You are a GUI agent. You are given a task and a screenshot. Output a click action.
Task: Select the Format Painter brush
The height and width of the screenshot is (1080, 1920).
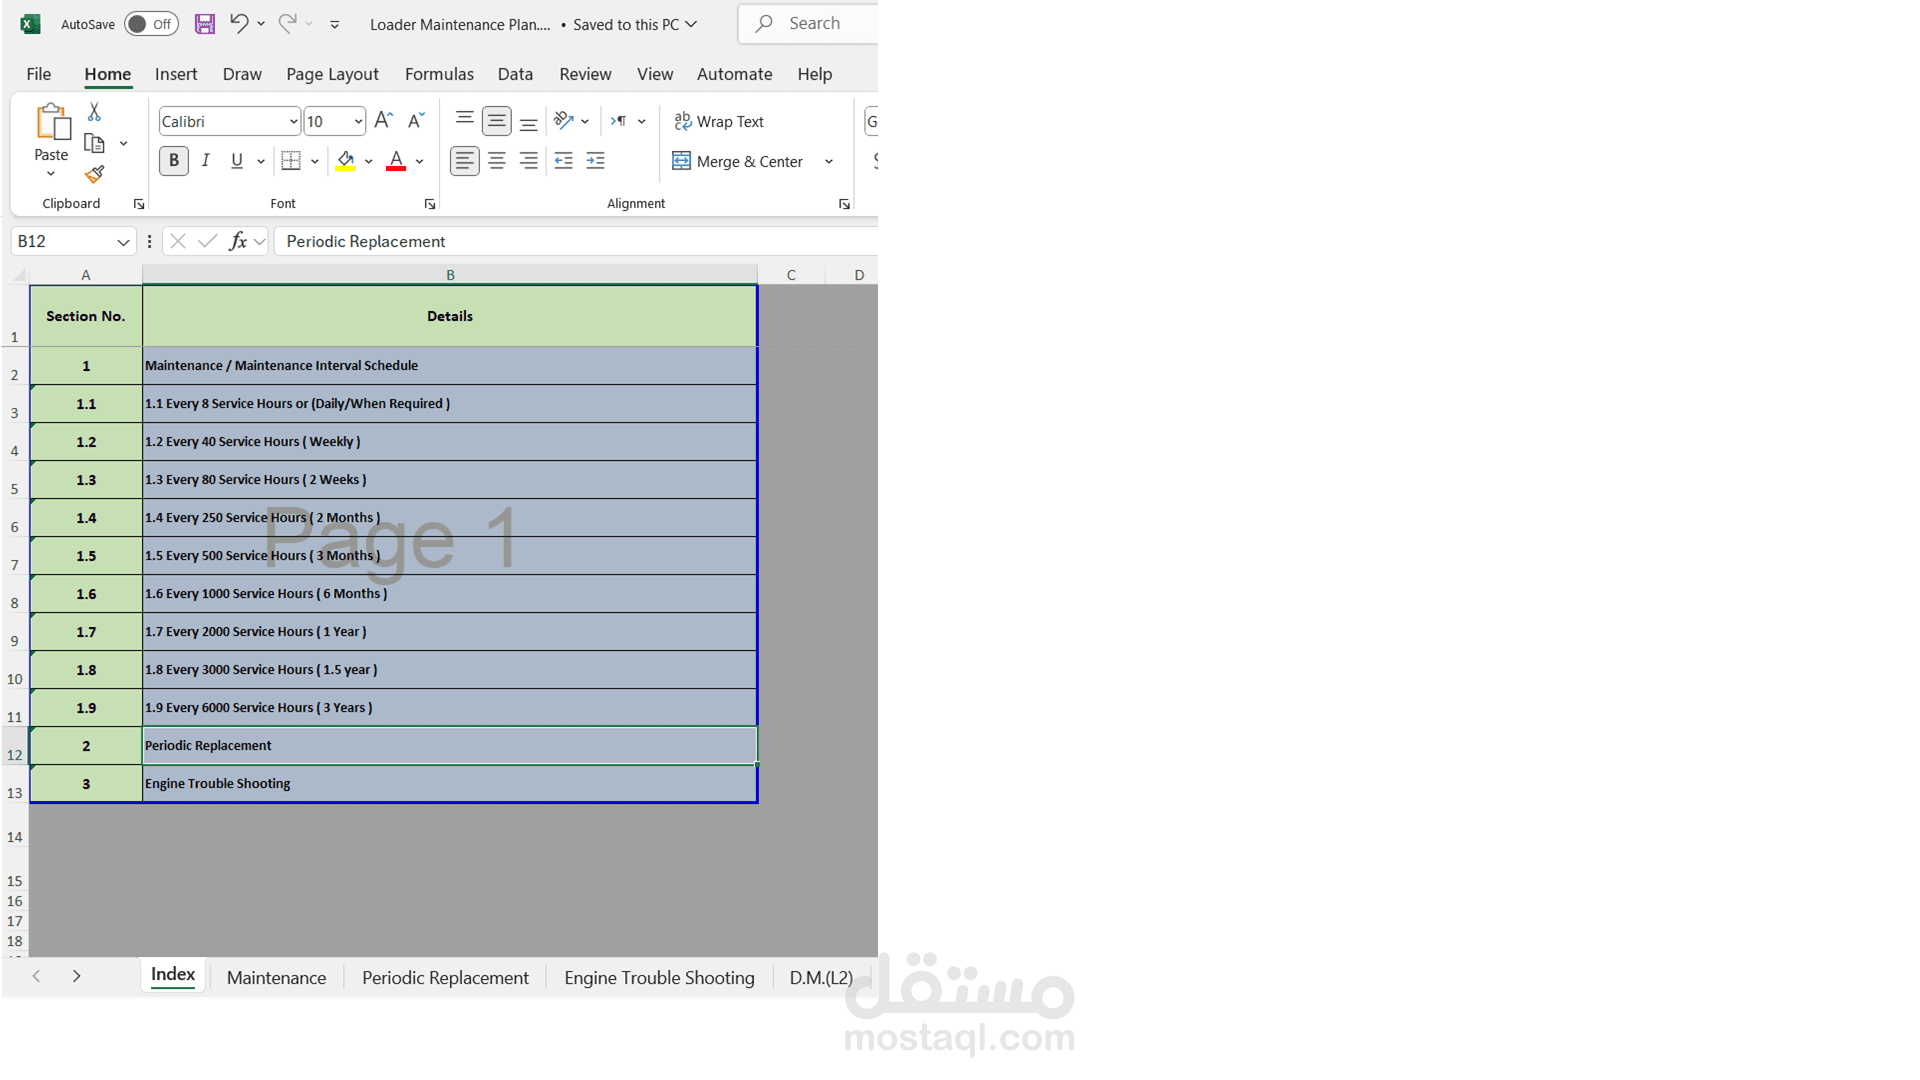[94, 175]
